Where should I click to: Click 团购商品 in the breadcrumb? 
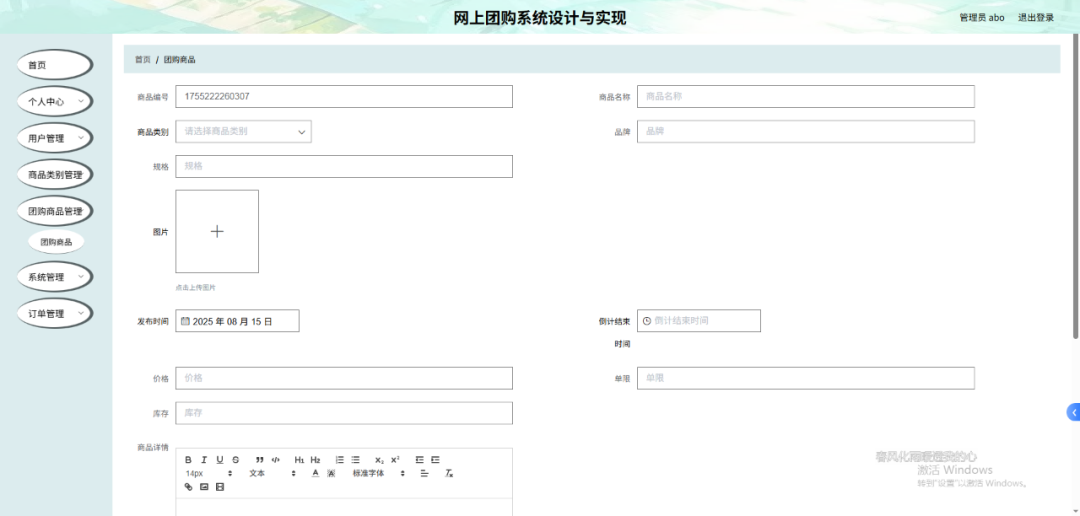[x=180, y=60]
